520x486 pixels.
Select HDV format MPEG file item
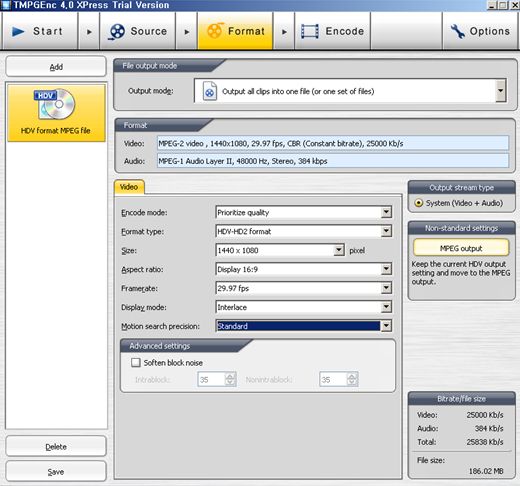point(56,113)
